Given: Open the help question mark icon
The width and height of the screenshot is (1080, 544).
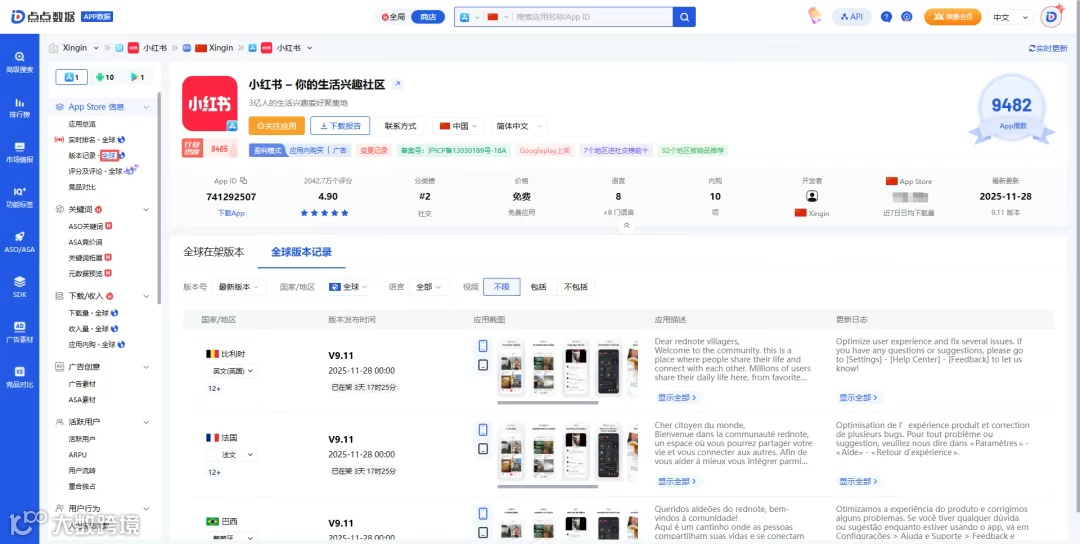Looking at the screenshot, I should pyautogui.click(x=886, y=17).
